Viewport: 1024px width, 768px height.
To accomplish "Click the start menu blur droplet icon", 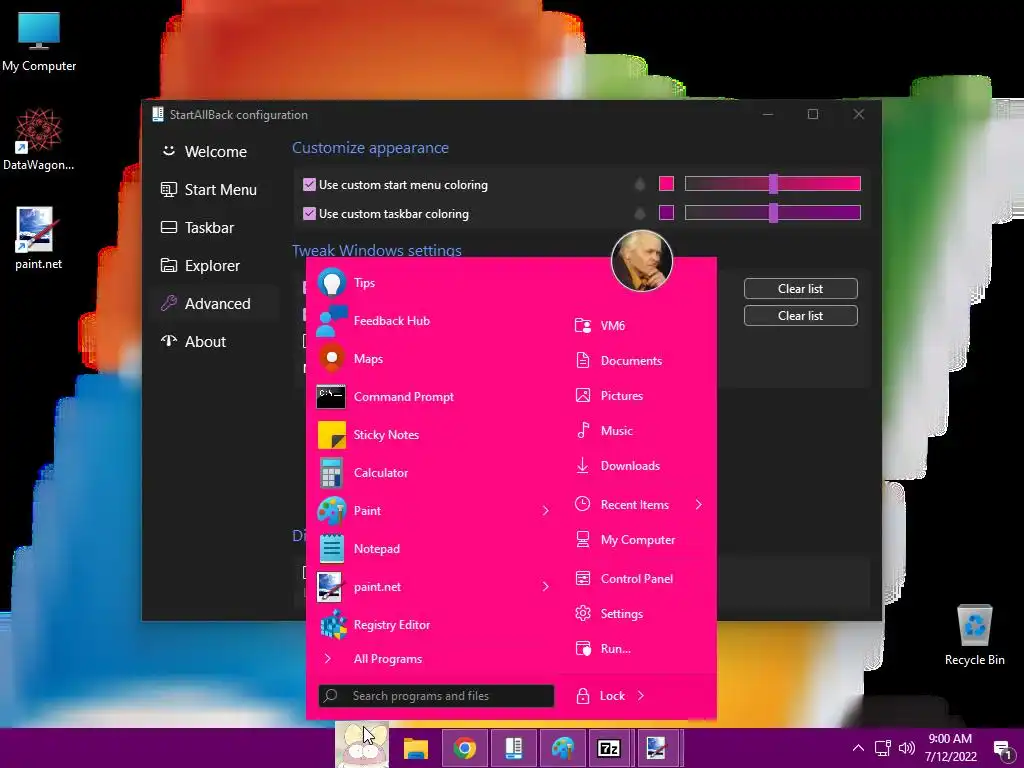I will pos(640,184).
